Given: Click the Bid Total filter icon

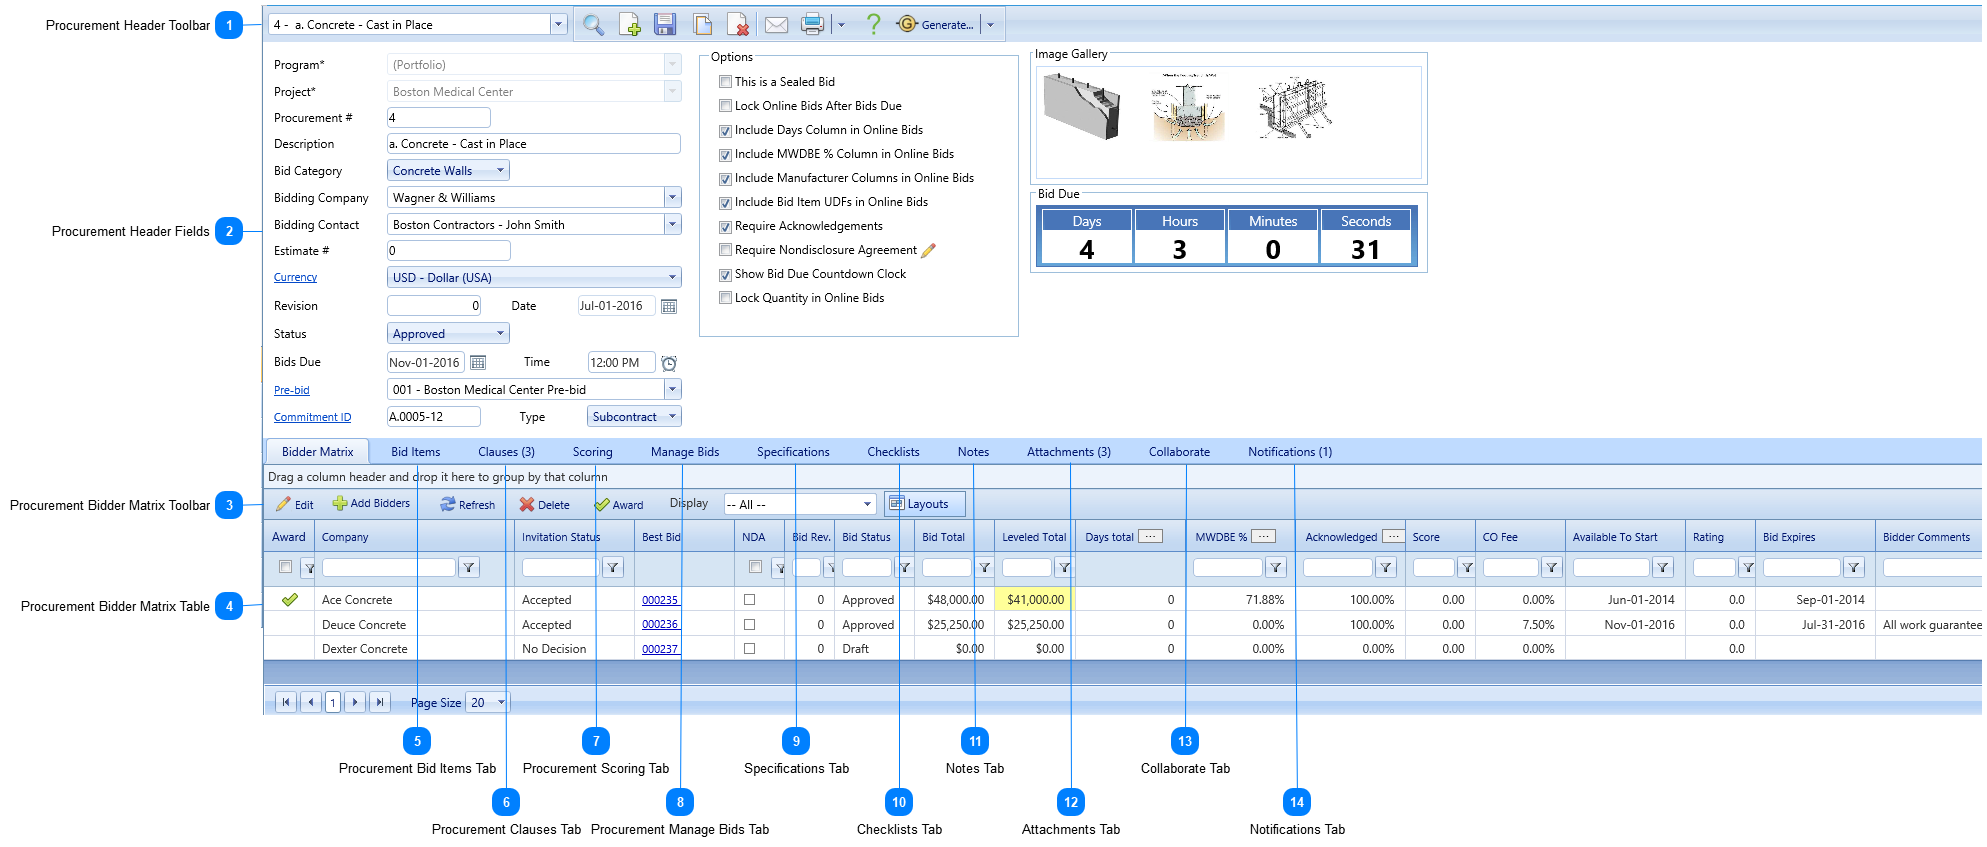Looking at the screenshot, I should click(984, 568).
